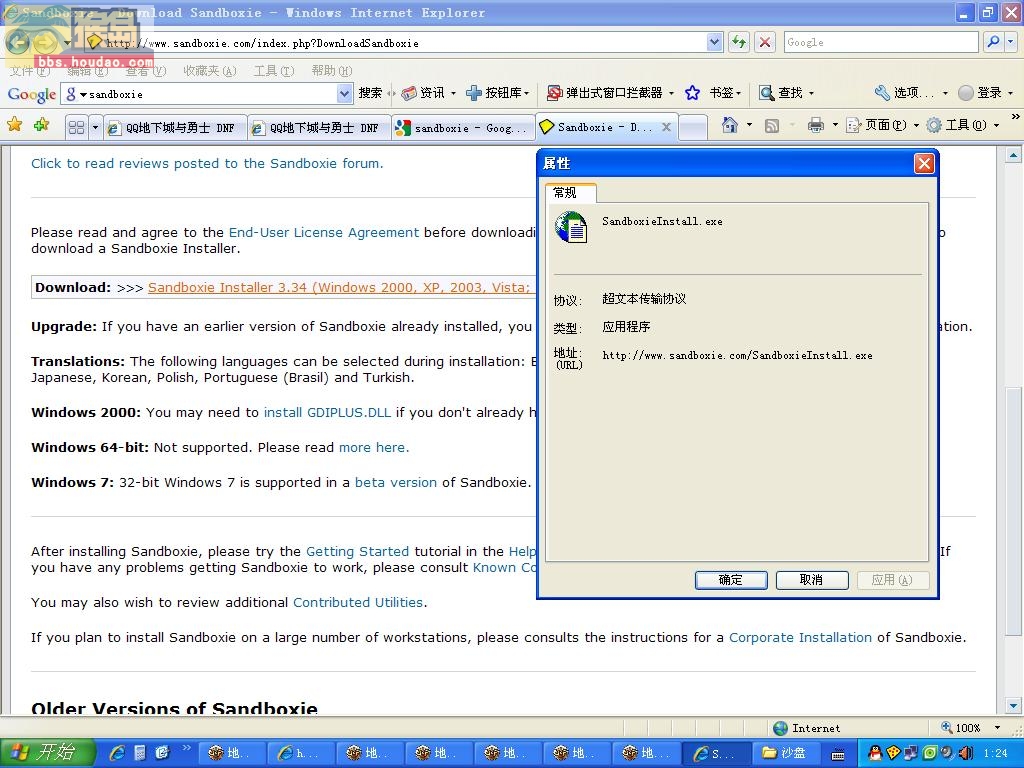This screenshot has height=768, width=1024.
Task: Click the page scrollbar down arrow
Action: coord(1014,705)
